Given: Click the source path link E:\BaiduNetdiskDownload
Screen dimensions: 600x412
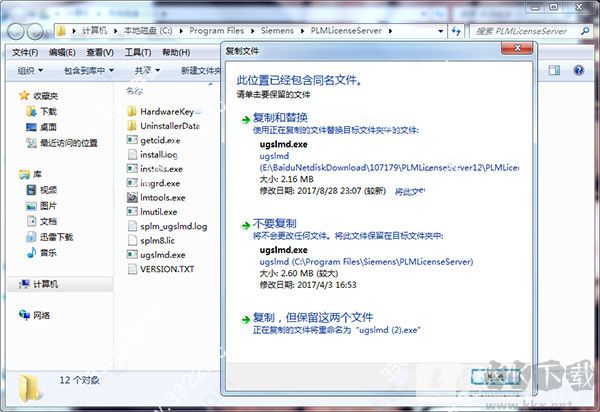Looking at the screenshot, I should [389, 168].
